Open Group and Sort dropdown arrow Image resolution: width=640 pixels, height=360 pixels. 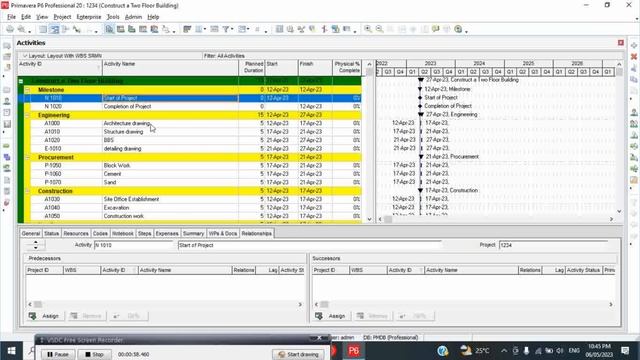[x=248, y=29]
